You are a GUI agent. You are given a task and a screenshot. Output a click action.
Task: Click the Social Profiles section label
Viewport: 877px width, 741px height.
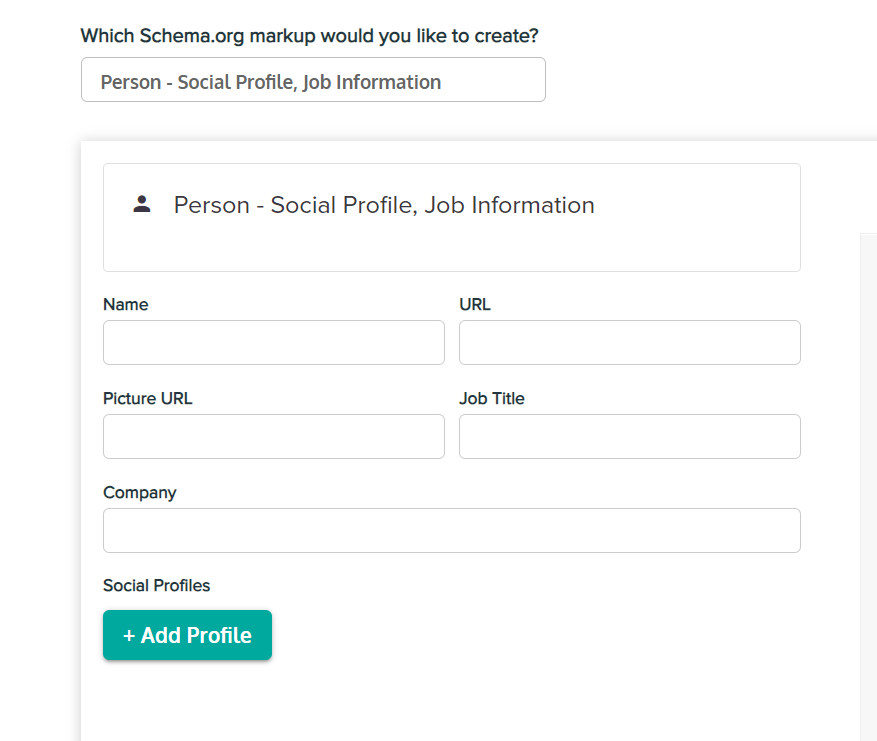point(156,586)
